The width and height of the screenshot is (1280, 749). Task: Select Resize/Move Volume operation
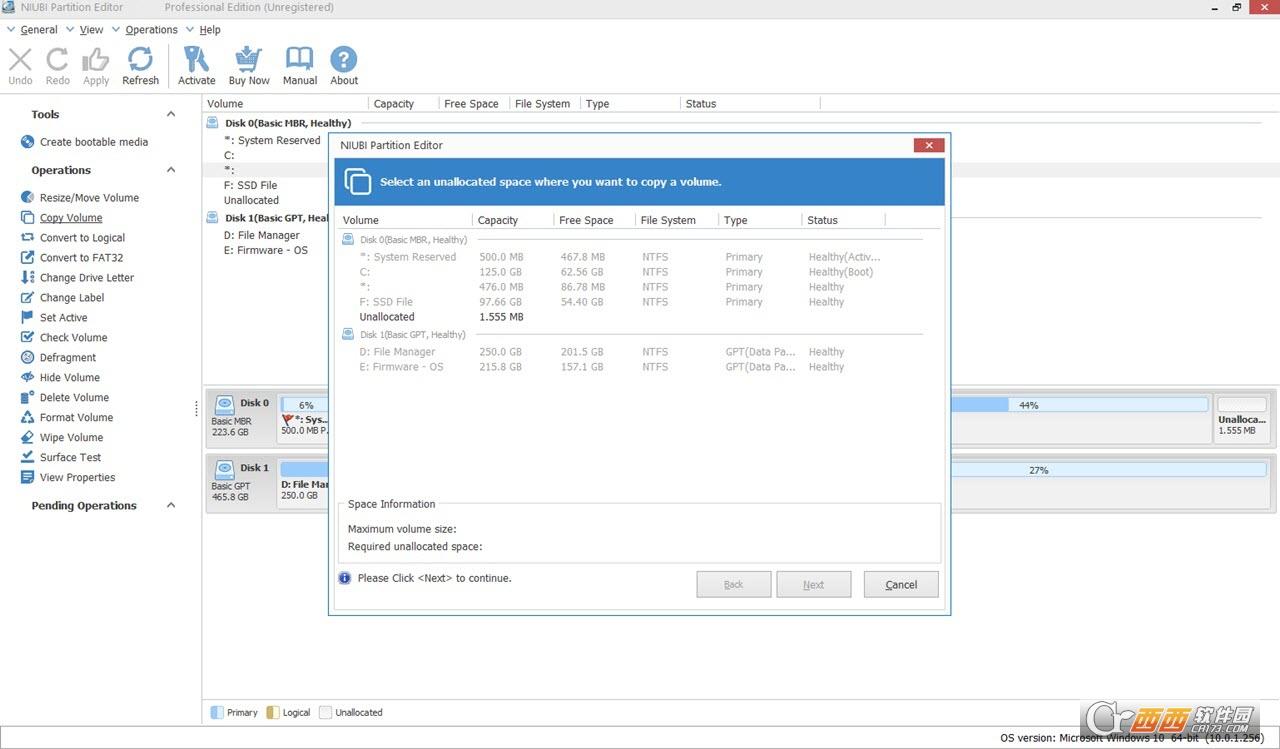point(89,198)
